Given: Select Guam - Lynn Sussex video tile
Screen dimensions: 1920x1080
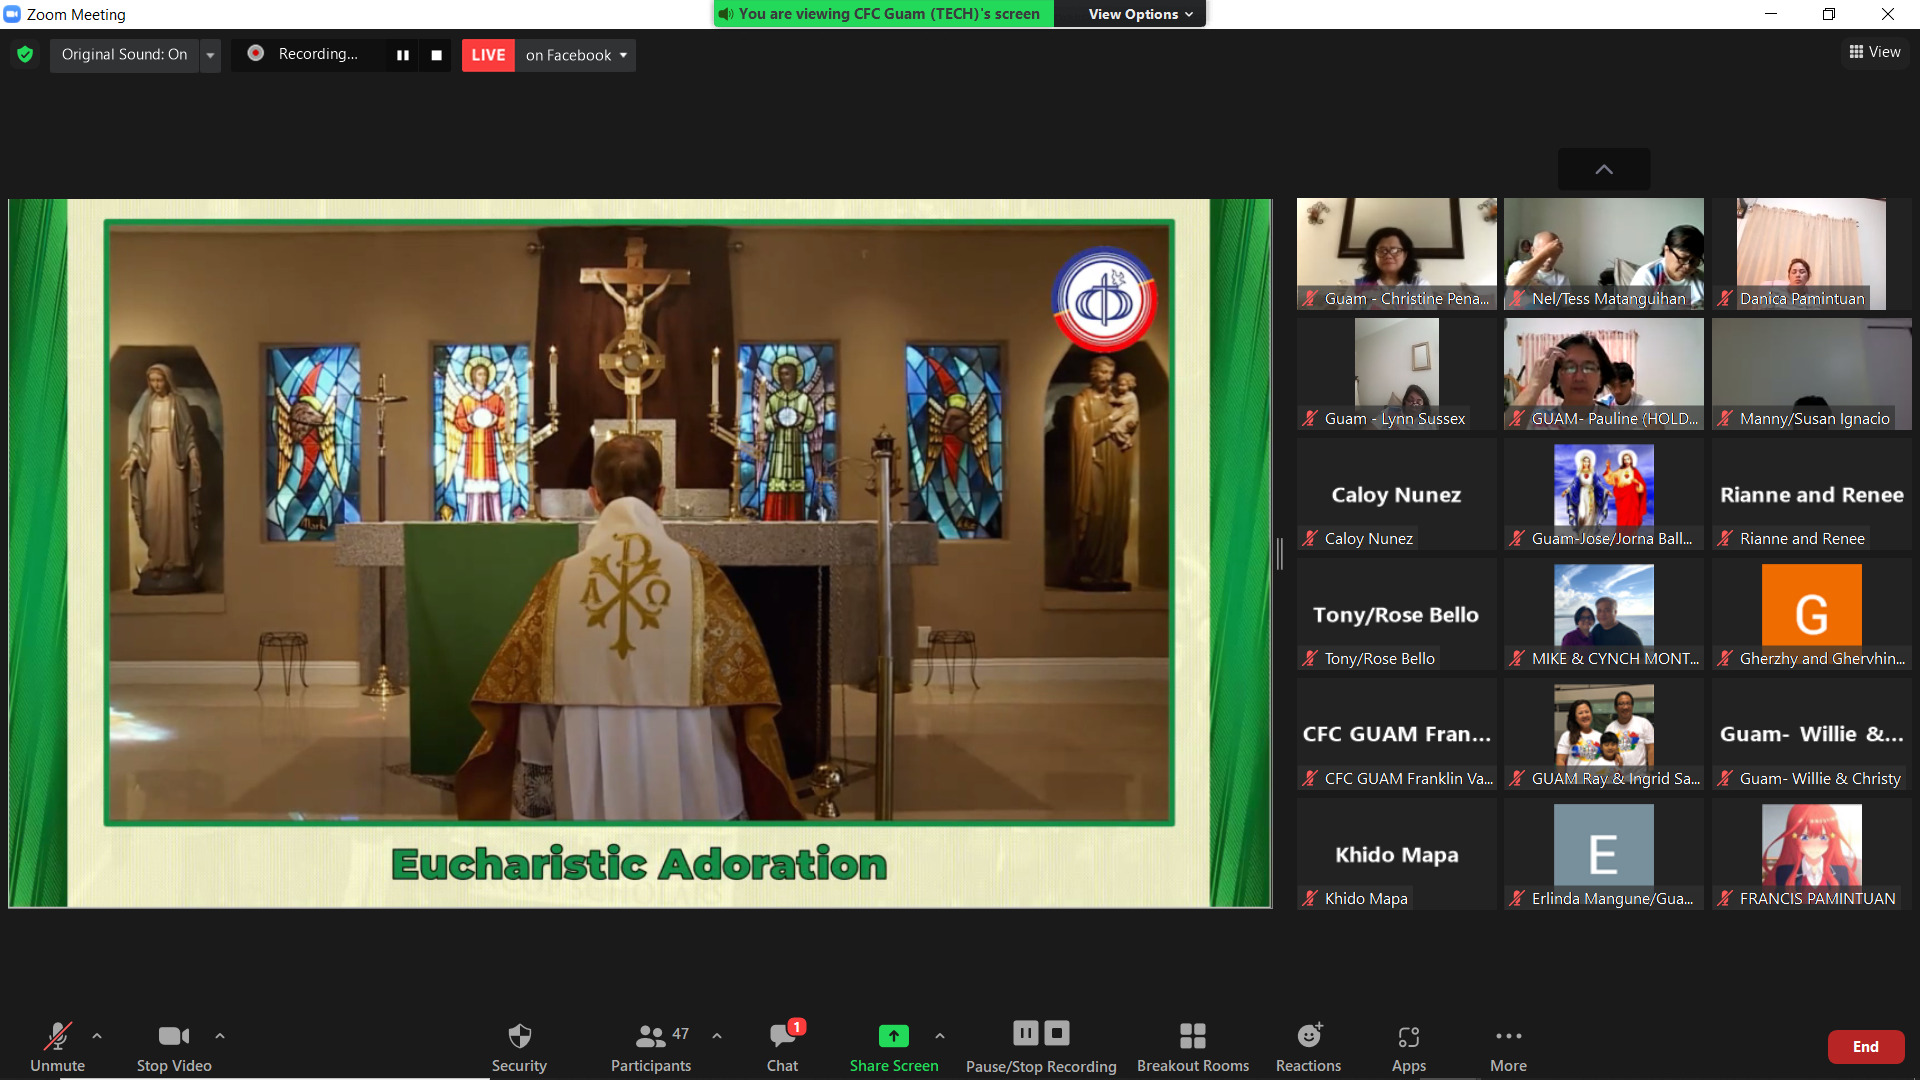Looking at the screenshot, I should click(x=1397, y=374).
